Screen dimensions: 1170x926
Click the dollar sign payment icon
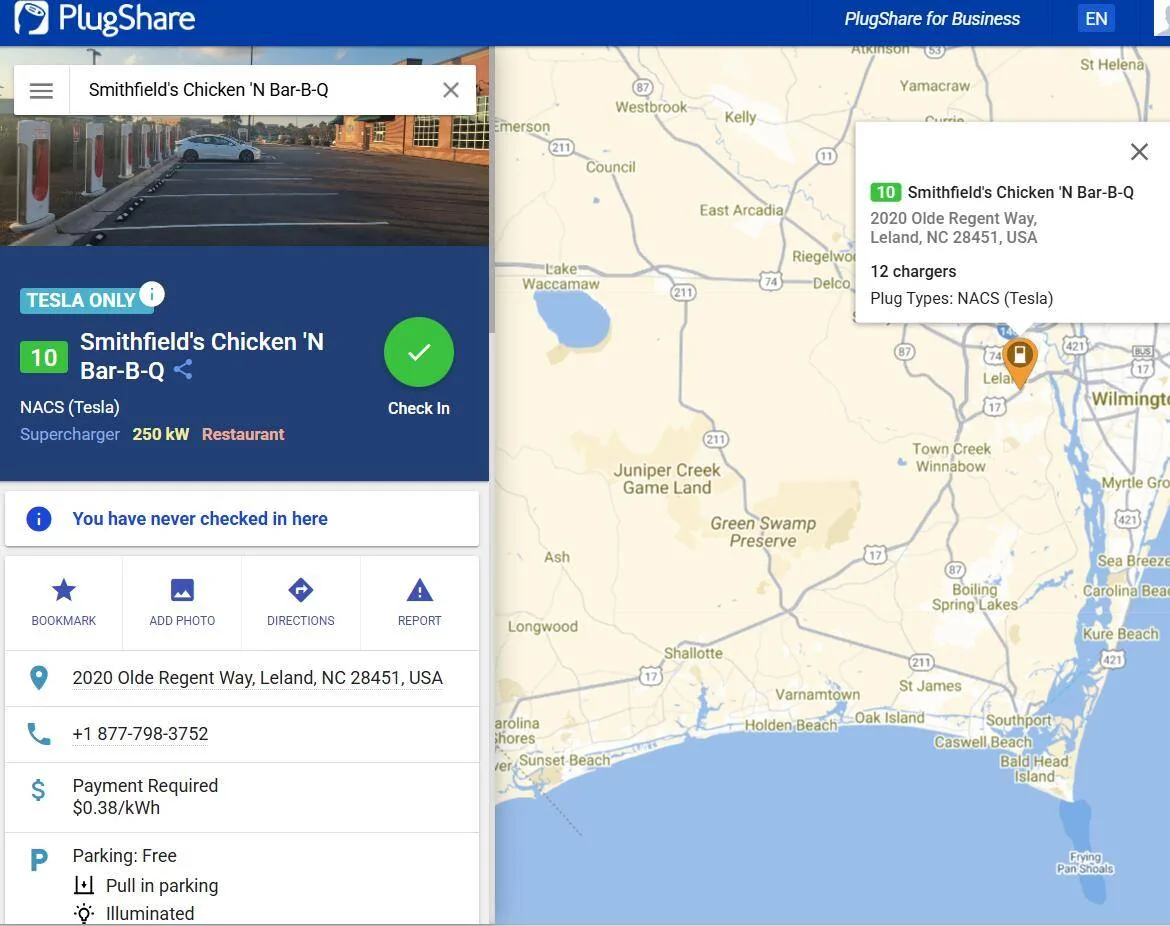coord(39,789)
